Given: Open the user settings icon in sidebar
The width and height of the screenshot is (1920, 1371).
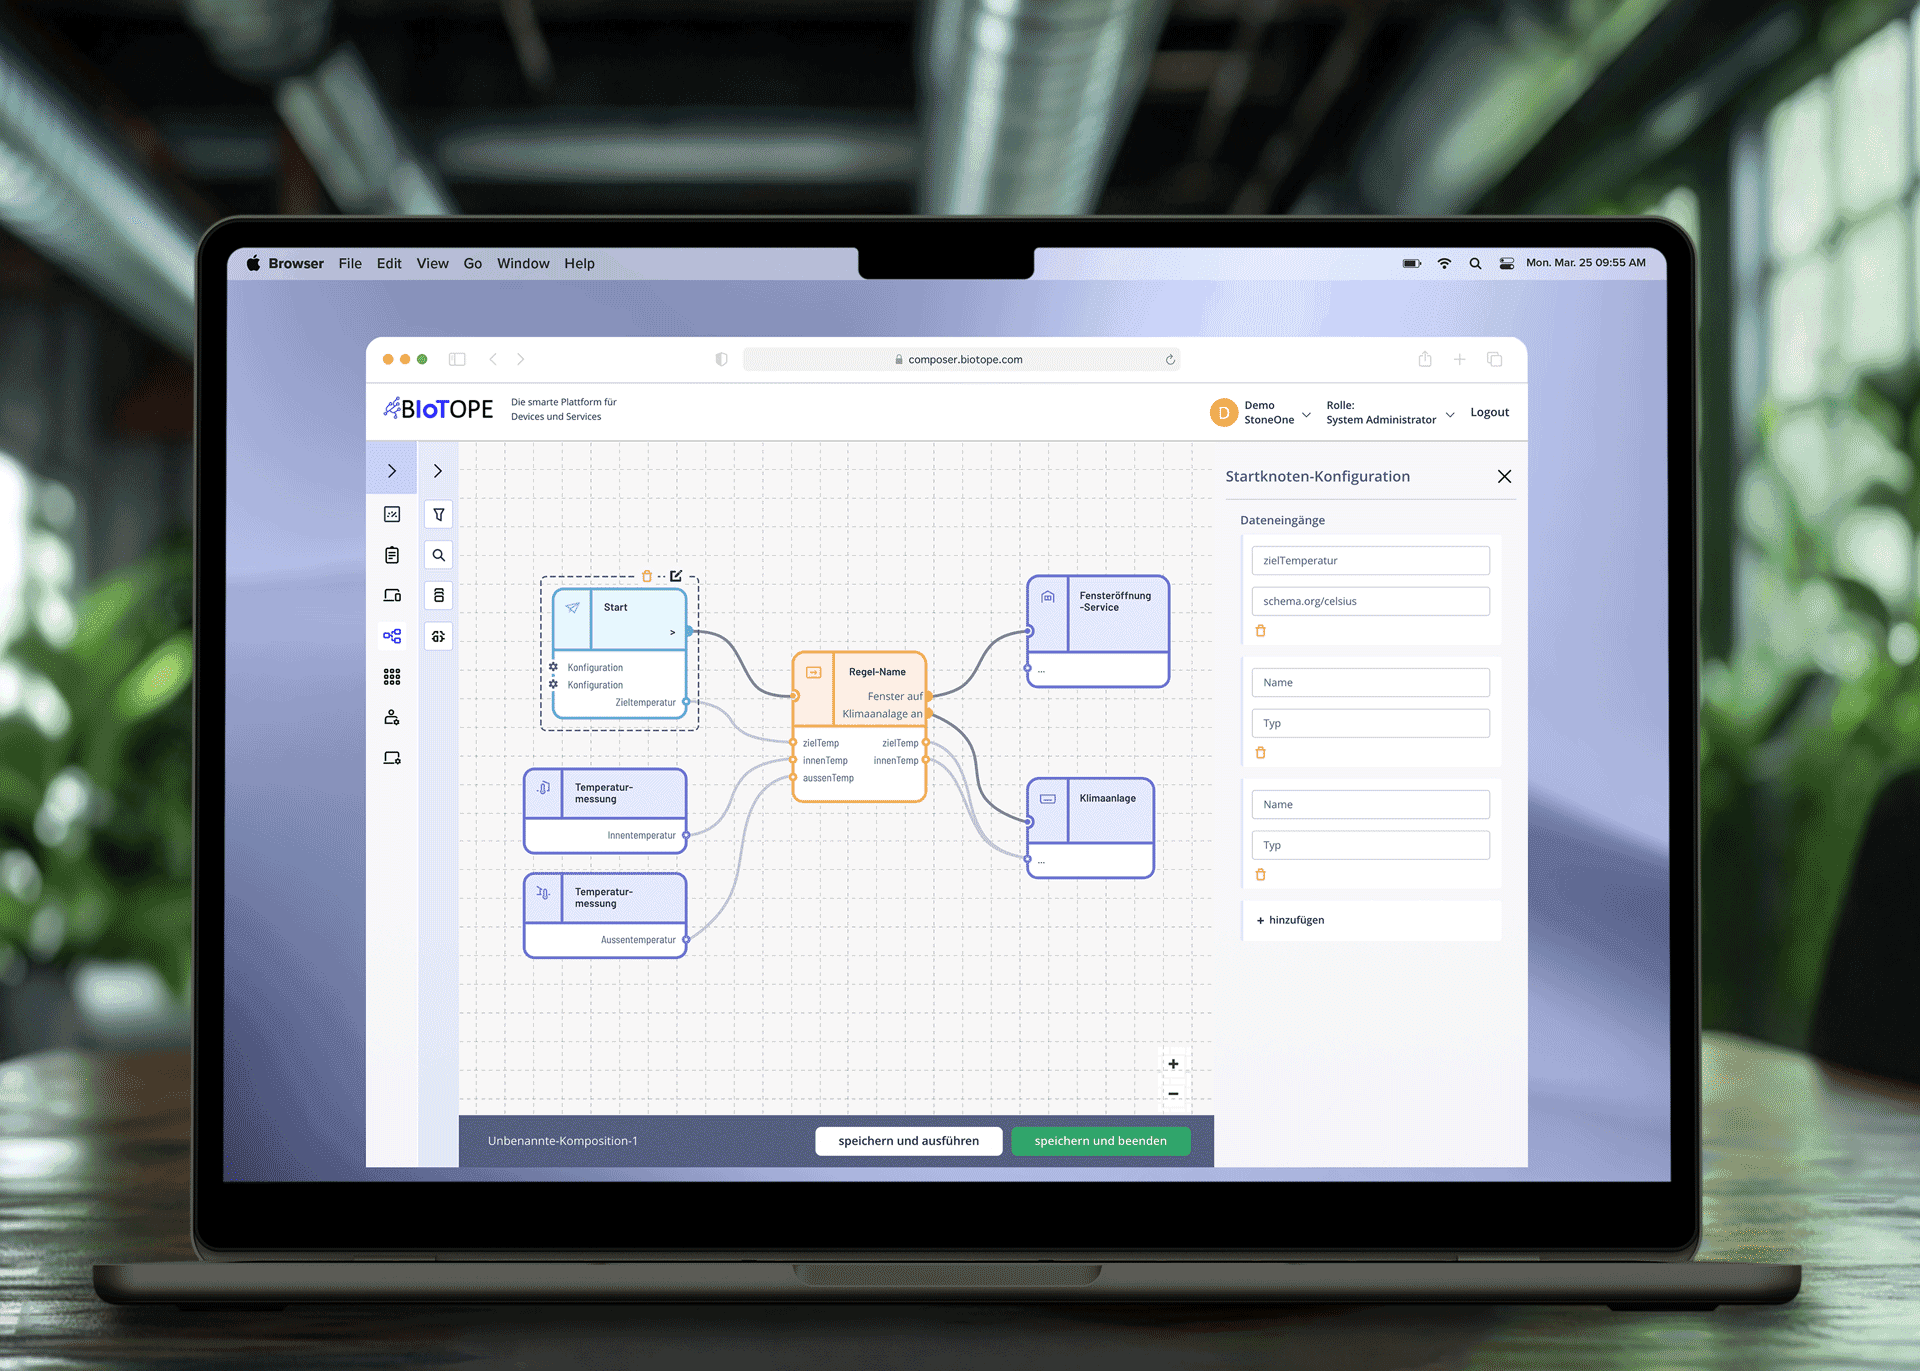Looking at the screenshot, I should click(392, 717).
